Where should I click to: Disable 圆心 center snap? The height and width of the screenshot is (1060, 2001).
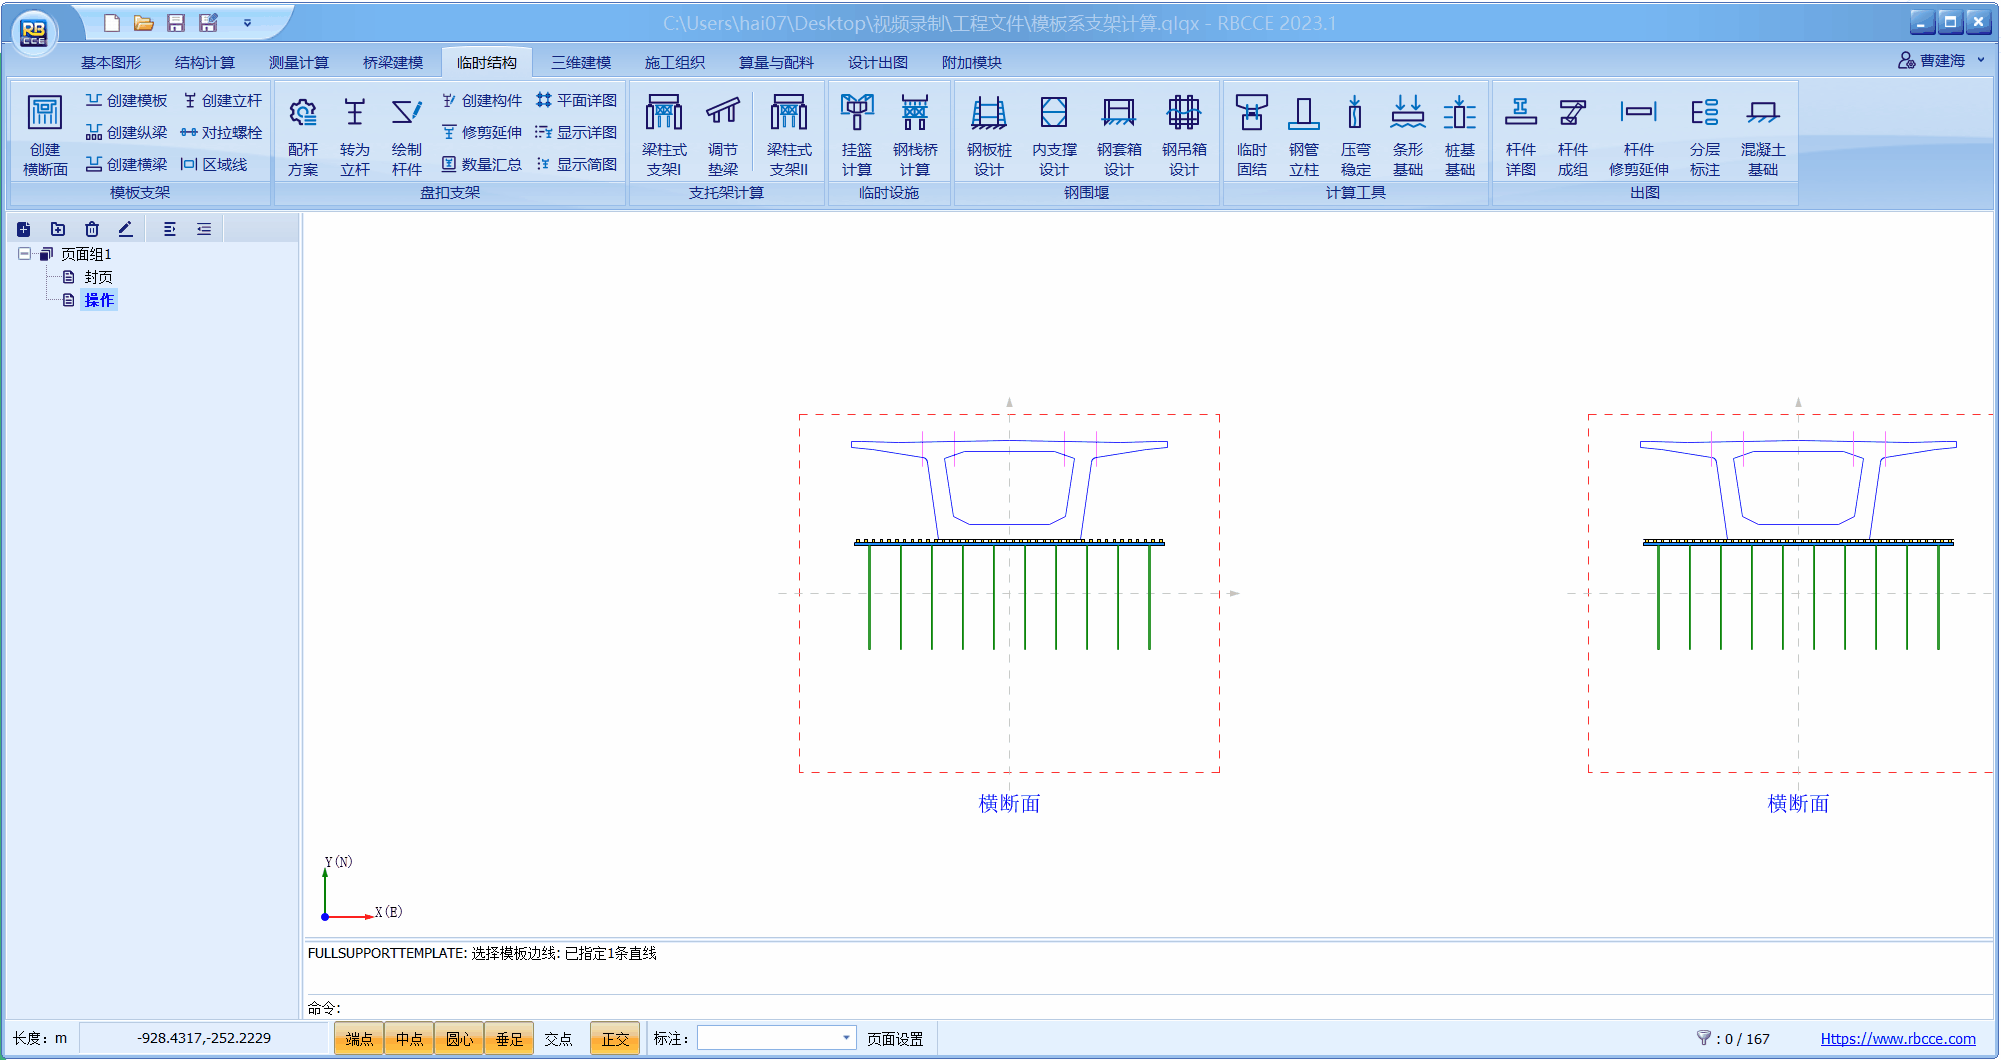click(459, 1039)
